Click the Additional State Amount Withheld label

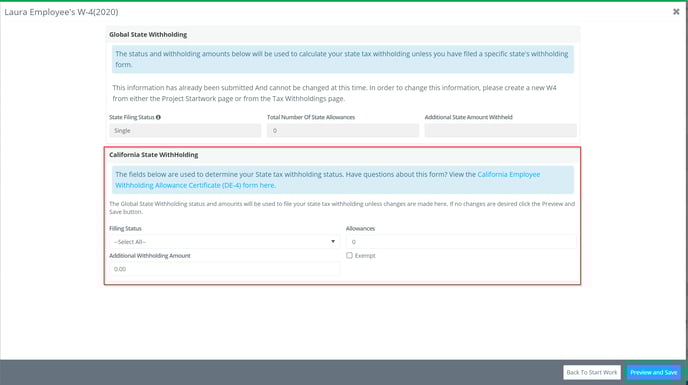[x=468, y=117]
